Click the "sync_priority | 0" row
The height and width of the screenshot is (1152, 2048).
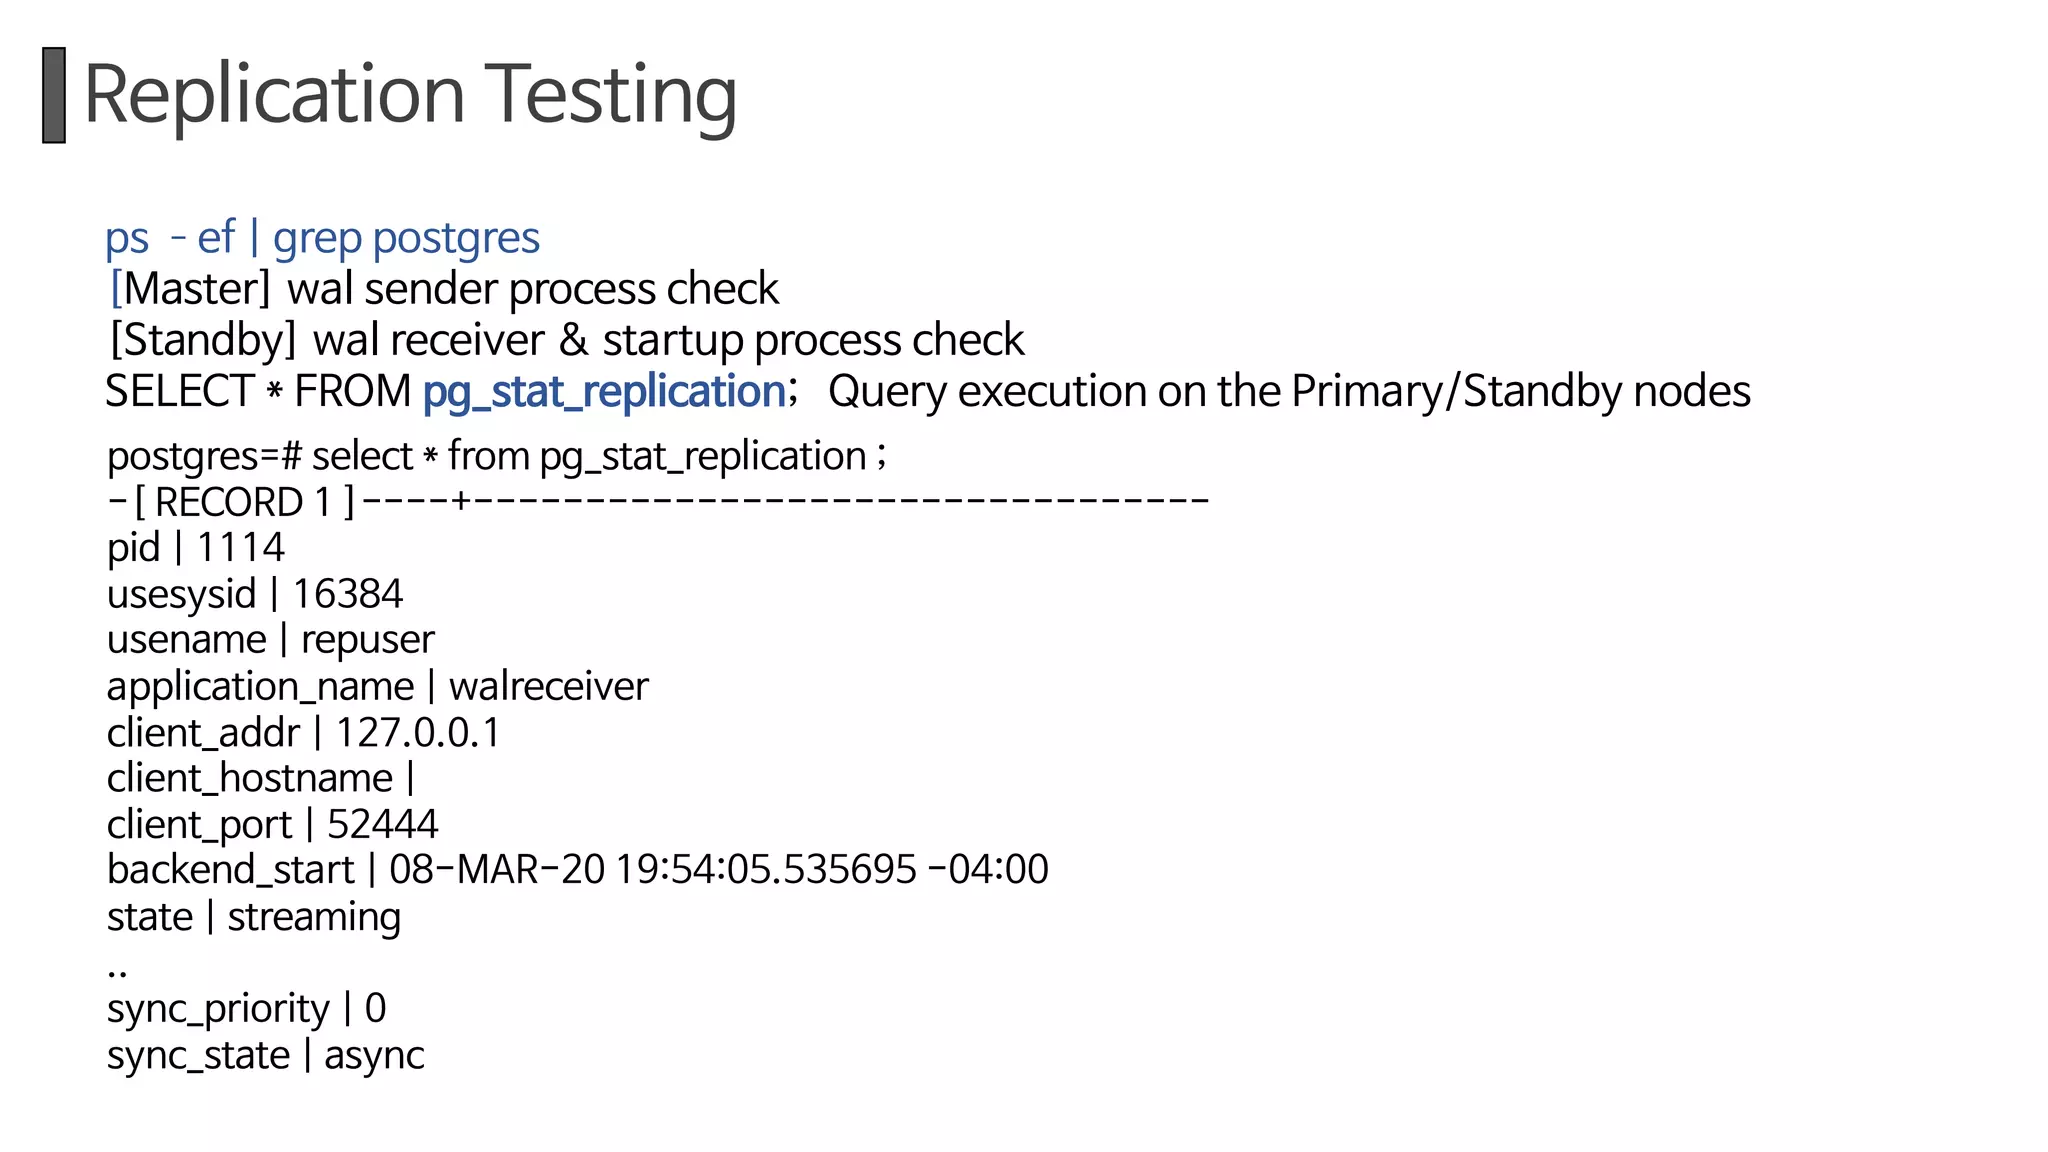click(246, 1009)
